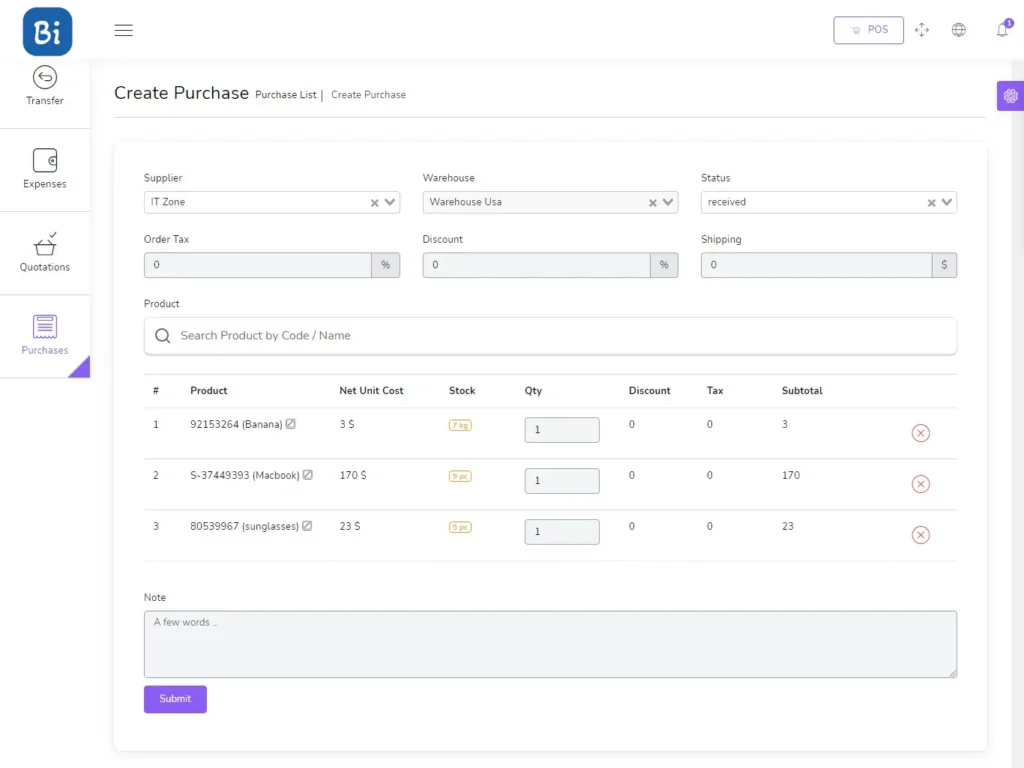Click the Banana quantity field

[562, 430]
